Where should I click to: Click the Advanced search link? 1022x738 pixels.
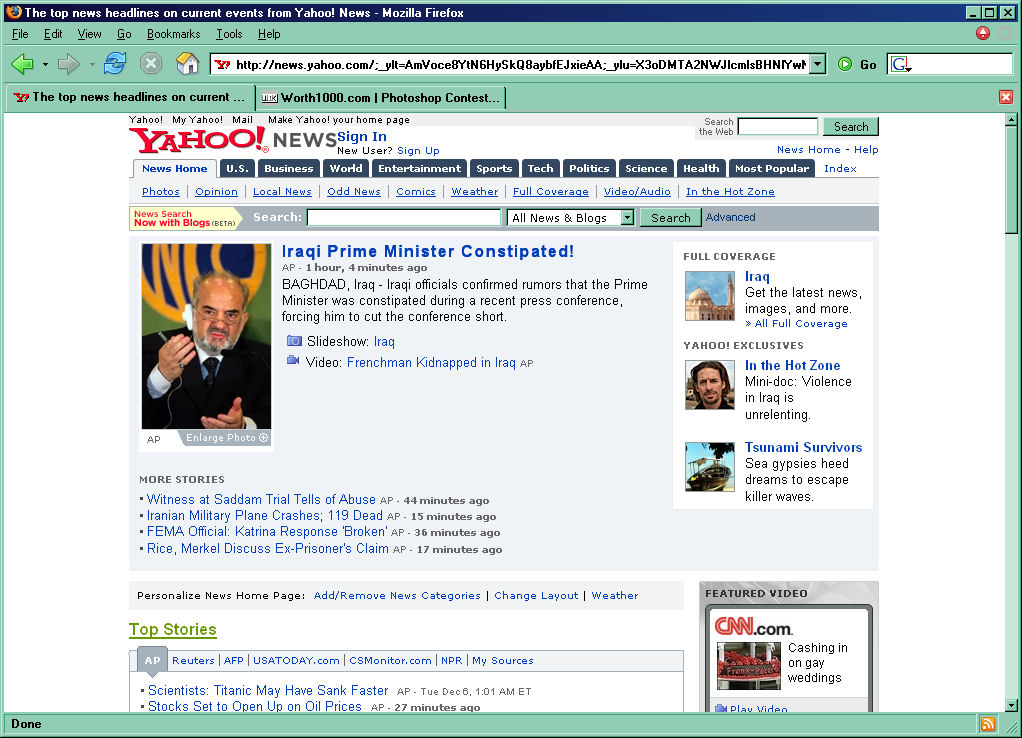coord(730,217)
